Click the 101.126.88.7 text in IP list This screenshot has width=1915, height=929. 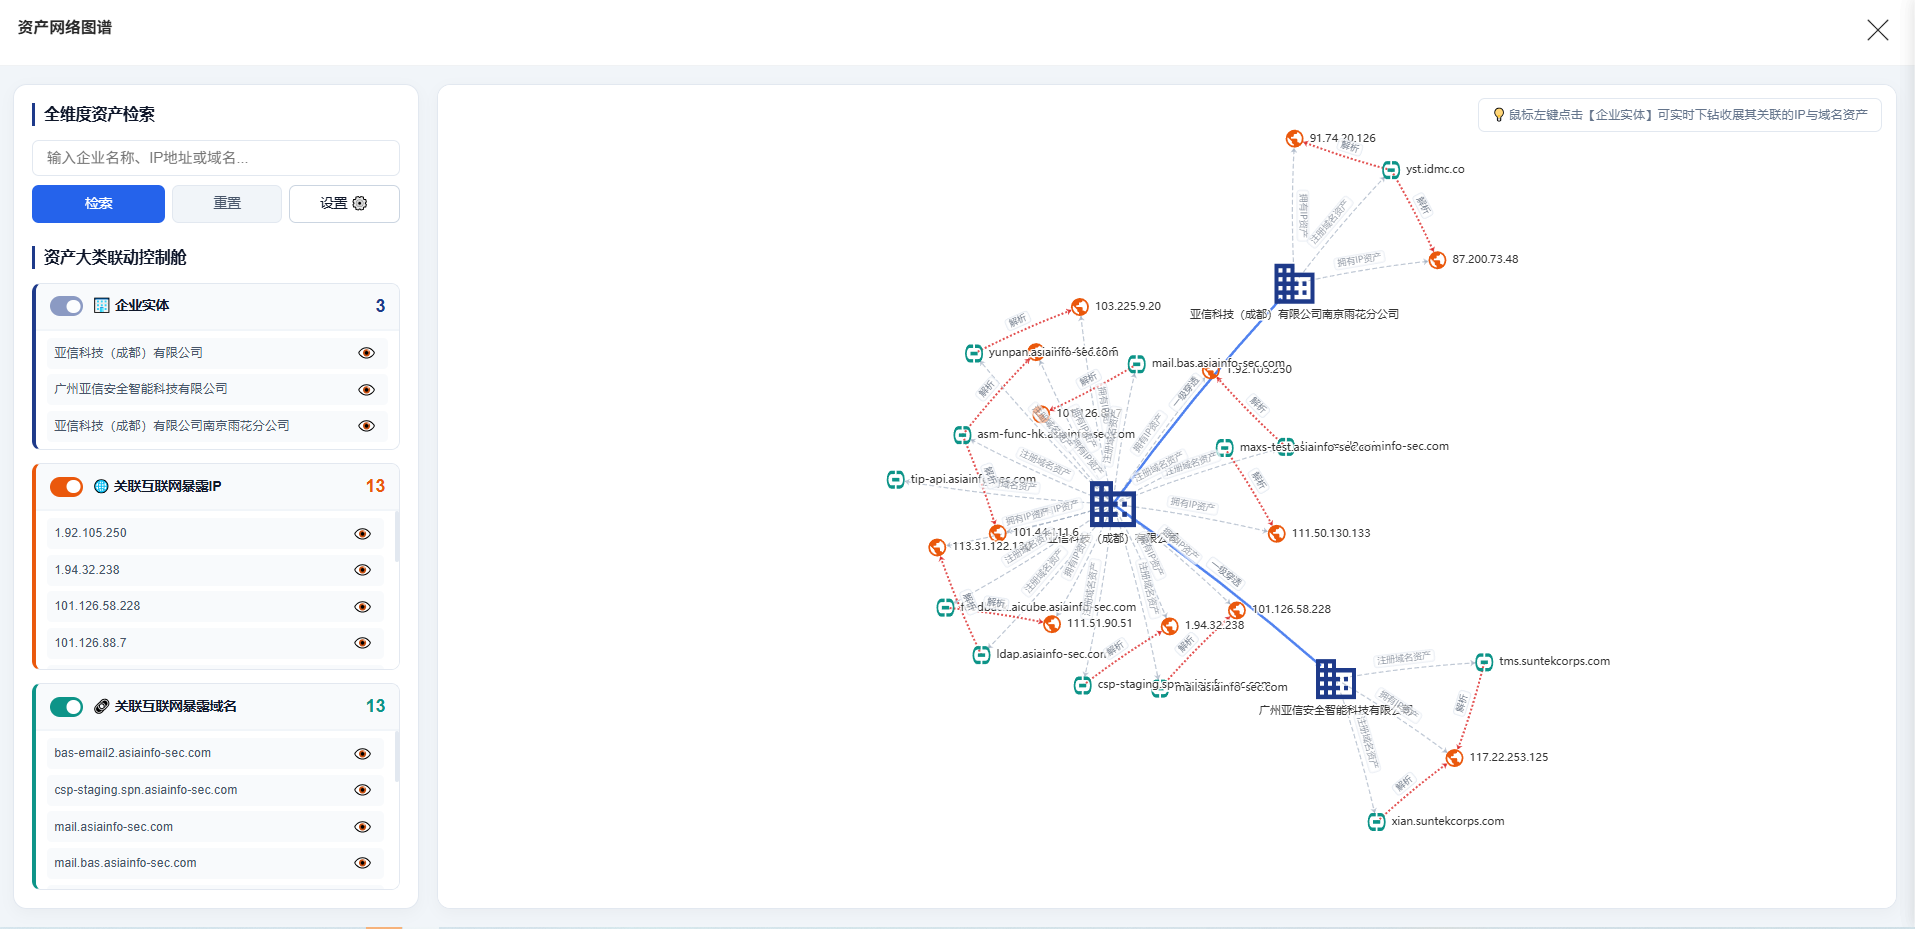tap(91, 643)
